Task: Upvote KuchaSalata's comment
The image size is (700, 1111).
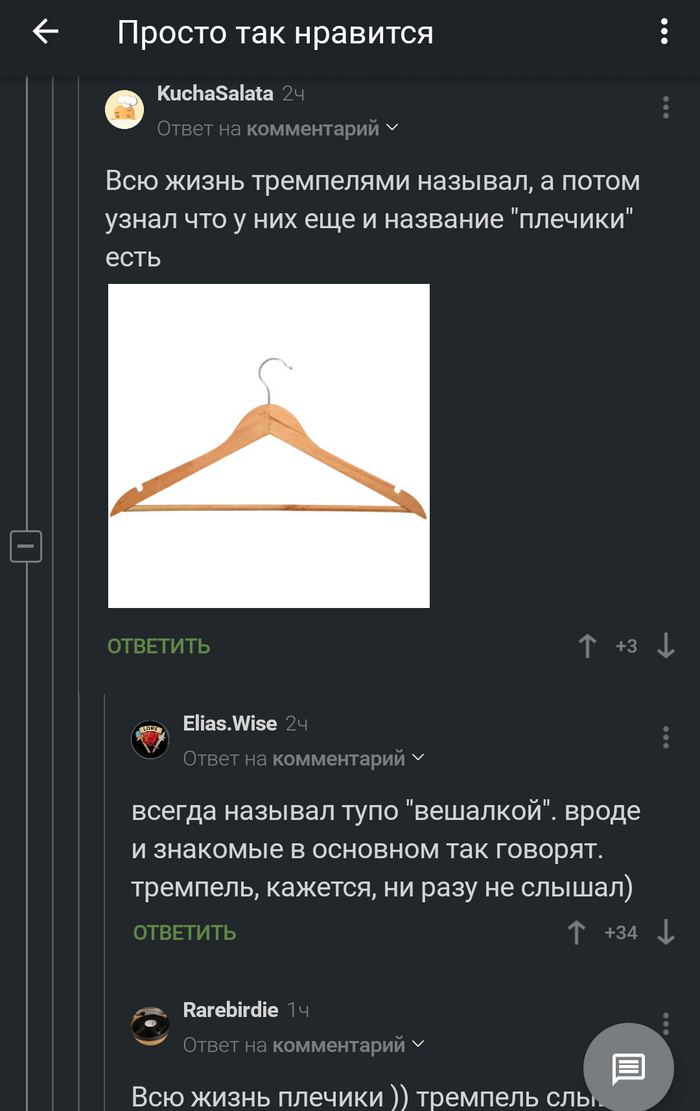Action: [x=587, y=645]
